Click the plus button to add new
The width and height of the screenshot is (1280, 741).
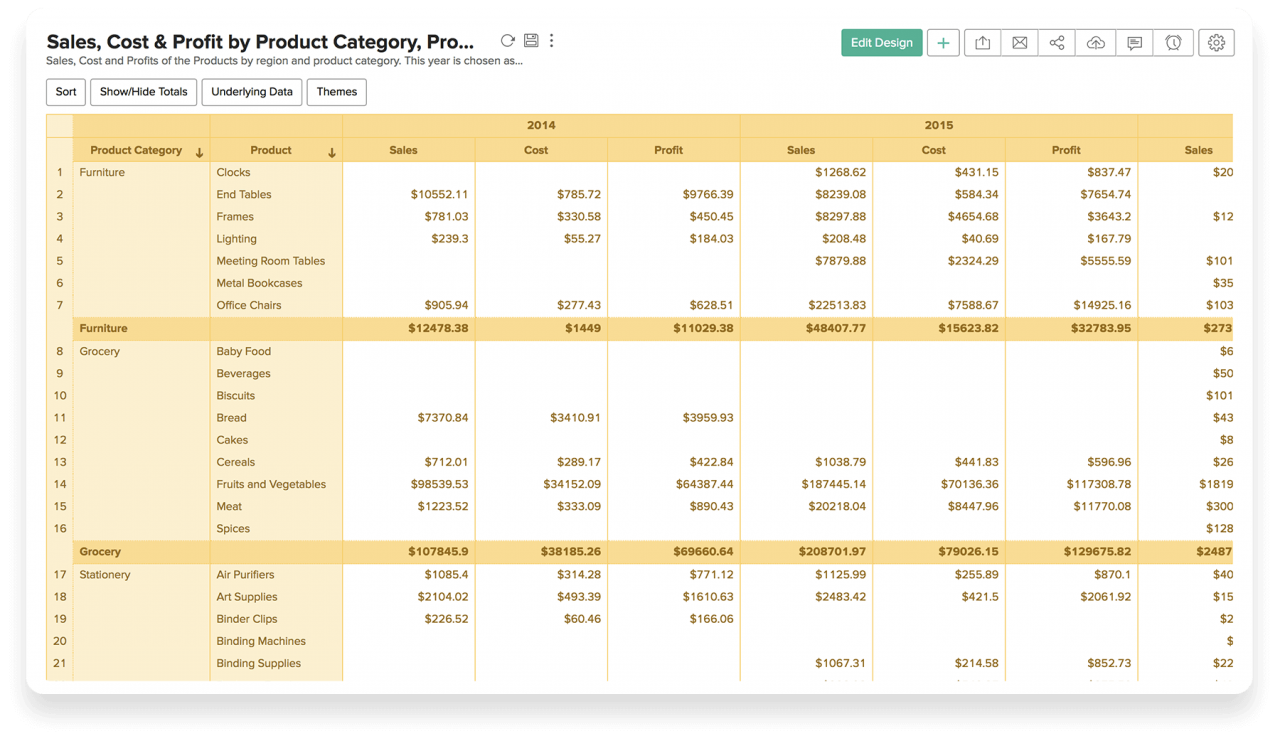(x=943, y=43)
